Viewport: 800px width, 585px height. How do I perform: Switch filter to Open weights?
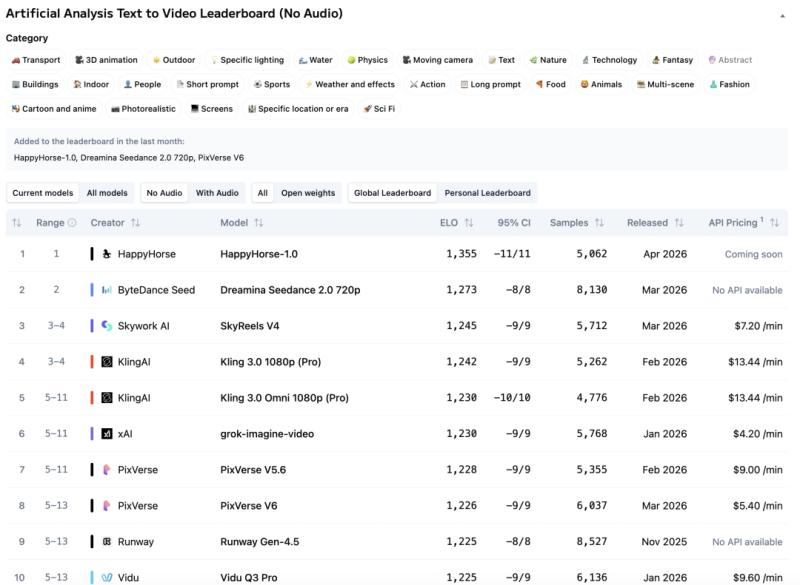coord(307,193)
